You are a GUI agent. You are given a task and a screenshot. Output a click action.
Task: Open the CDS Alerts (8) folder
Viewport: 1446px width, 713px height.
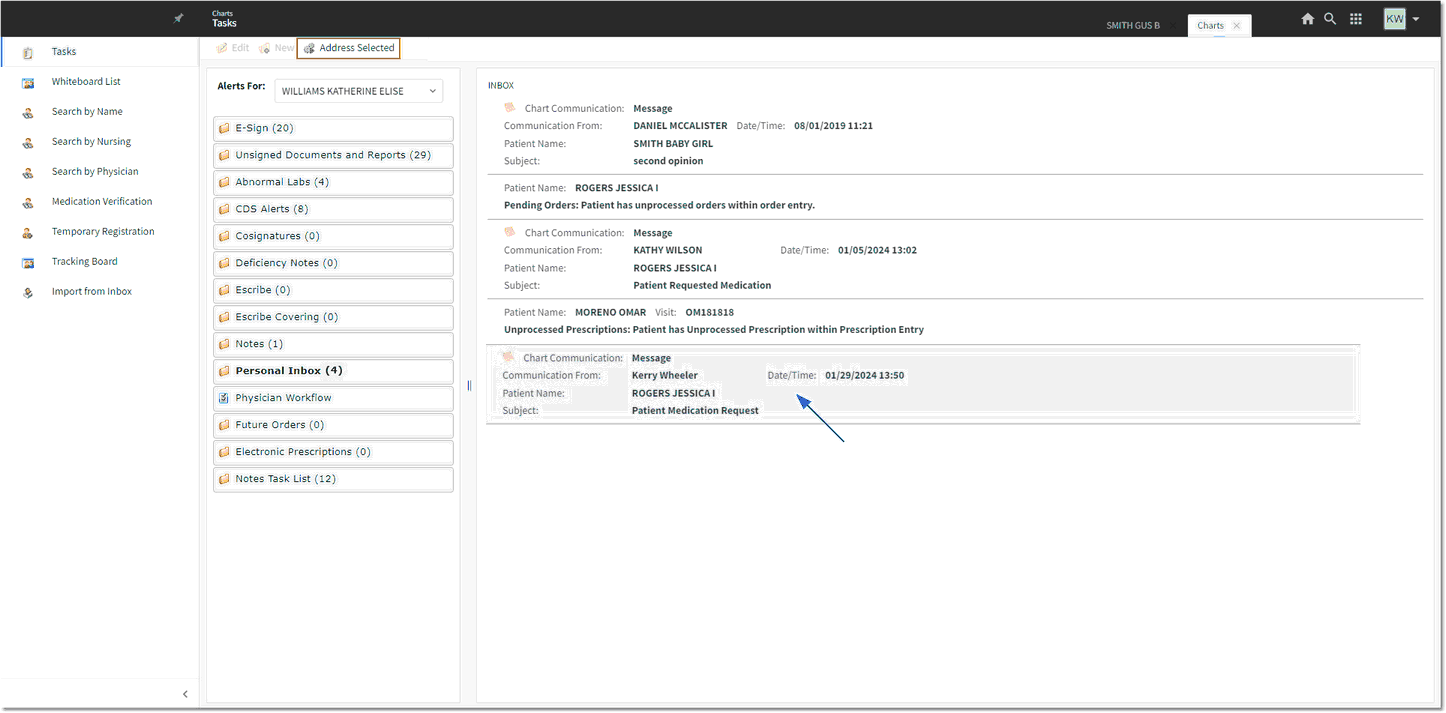coord(333,209)
